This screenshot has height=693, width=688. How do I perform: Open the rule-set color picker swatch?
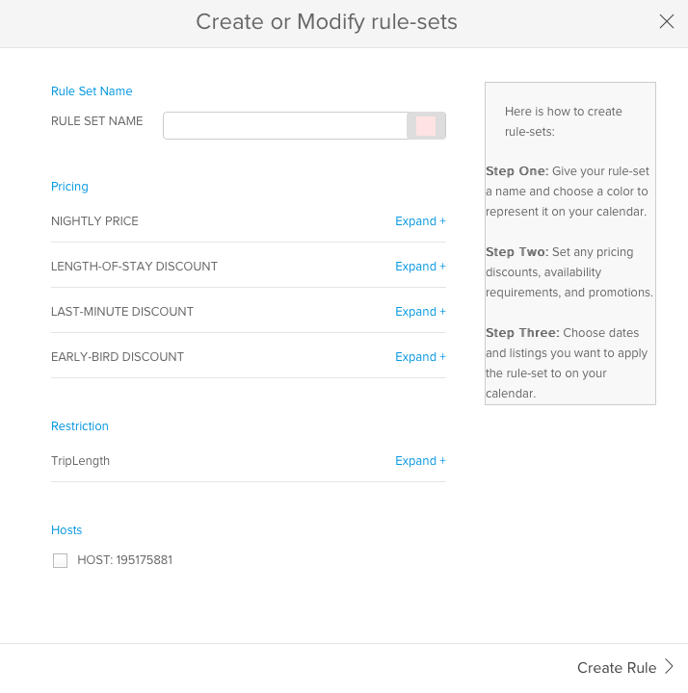(x=426, y=126)
